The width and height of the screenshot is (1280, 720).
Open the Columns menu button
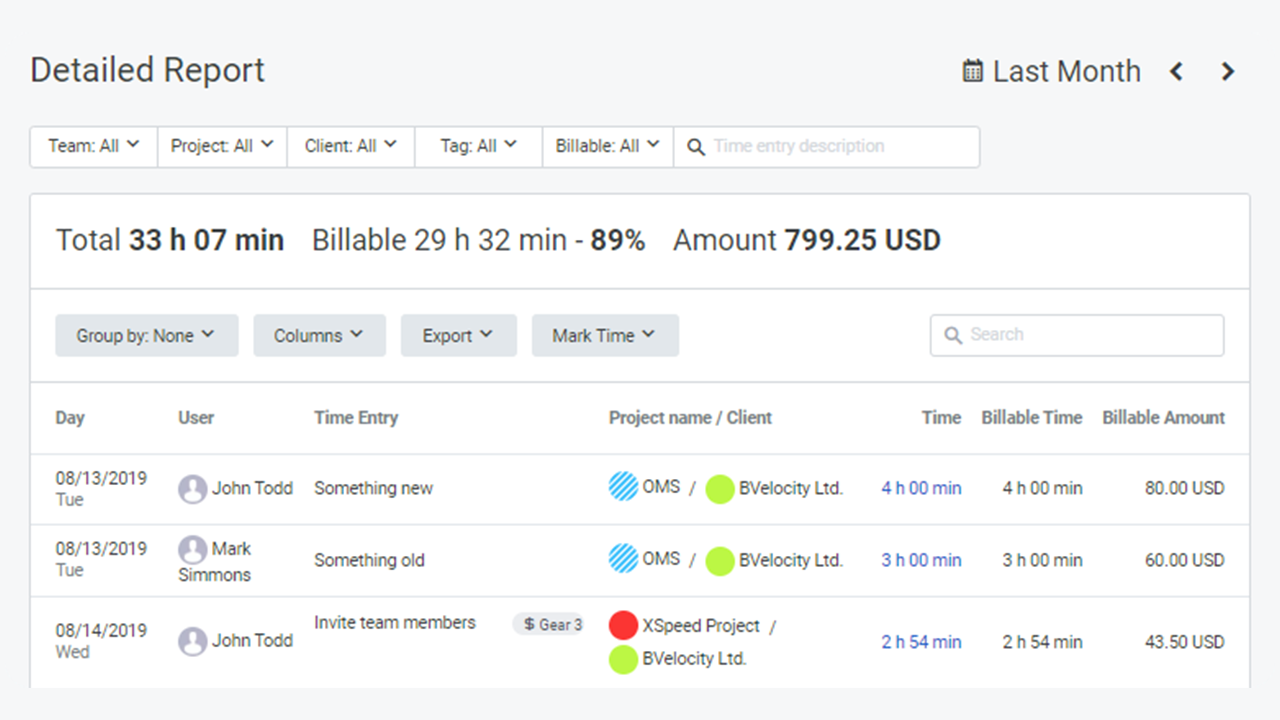point(319,336)
